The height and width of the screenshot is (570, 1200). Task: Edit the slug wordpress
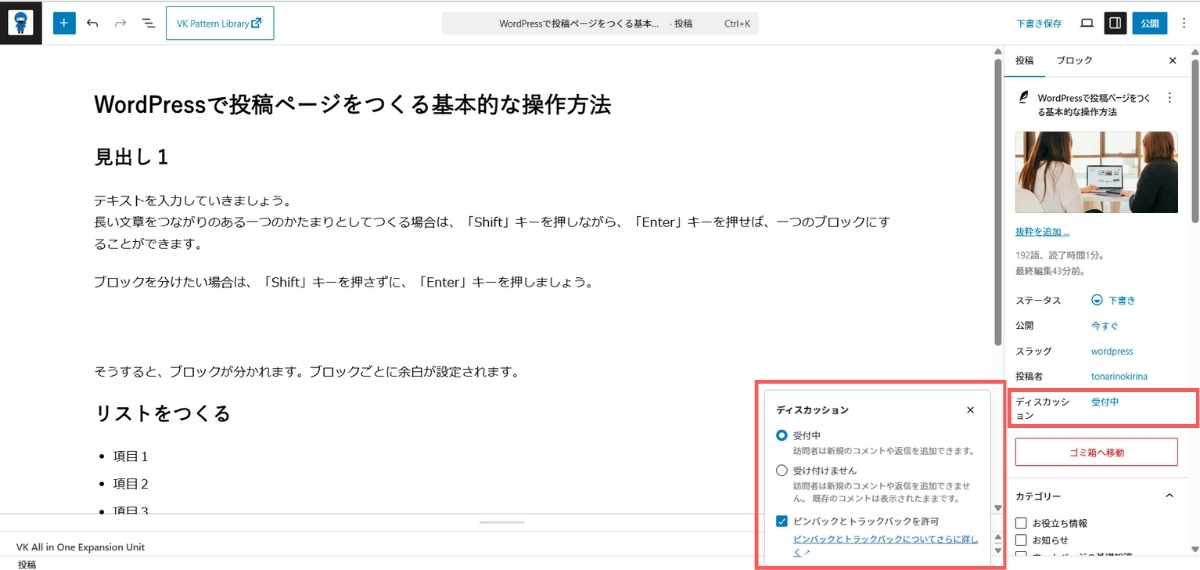coord(1112,352)
